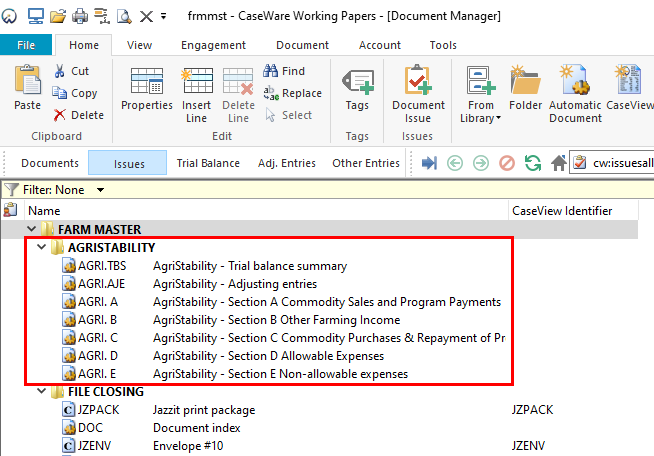Screen dimensions: 654x456
Task: Select the AGRI.AJE Adjusting entries document
Action: point(189,284)
